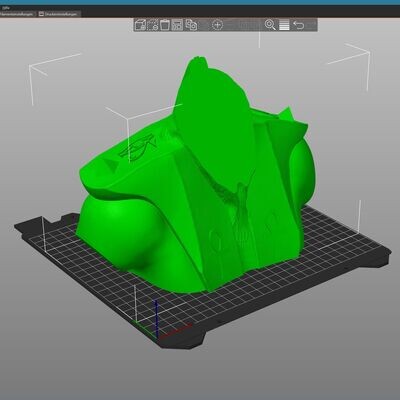Toggle variable layer height icon

284,25
